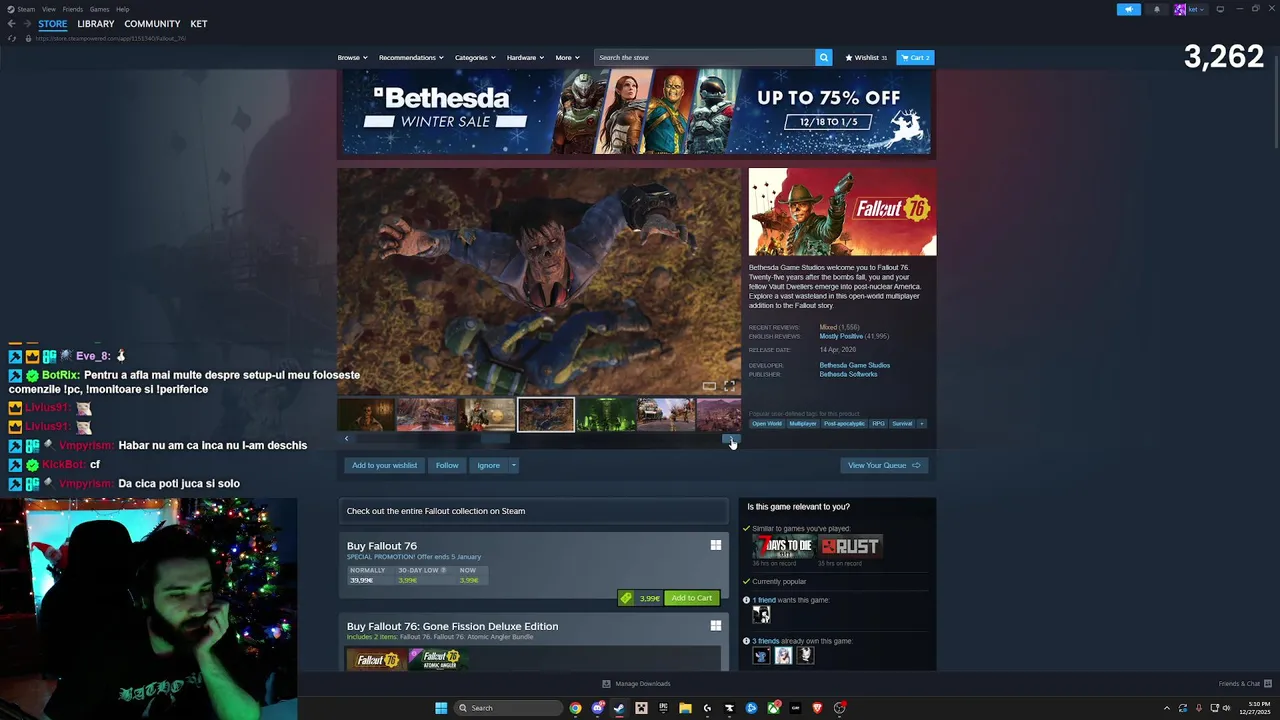Open File Explorer from the taskbar
Viewport: 1280px width, 720px height.
[x=685, y=708]
